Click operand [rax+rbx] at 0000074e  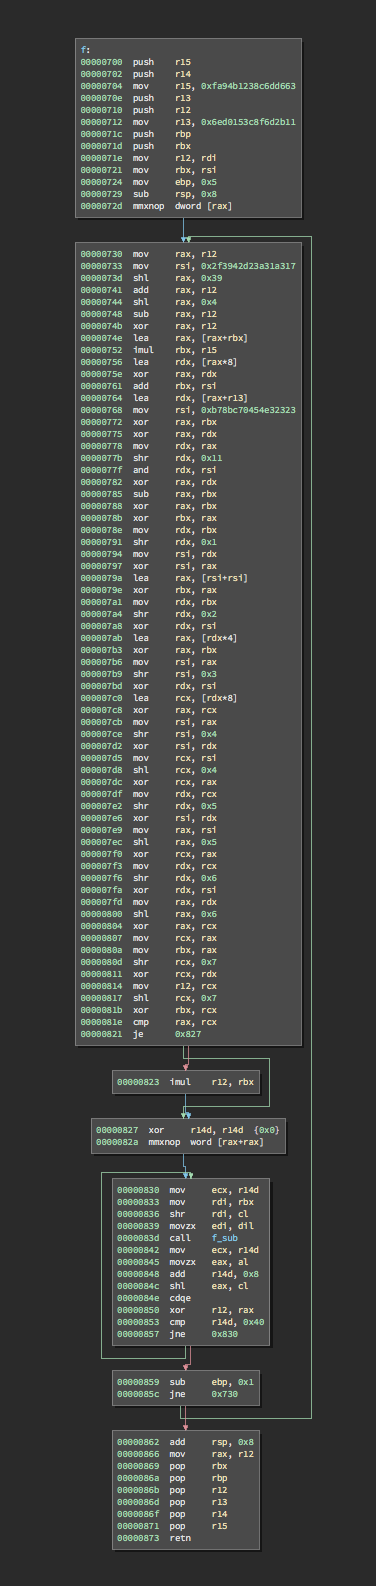coord(224,338)
